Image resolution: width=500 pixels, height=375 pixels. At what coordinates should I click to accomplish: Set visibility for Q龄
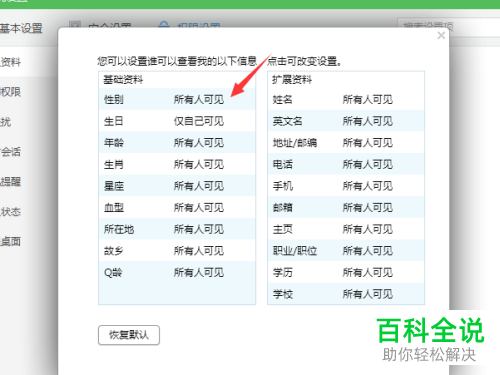coord(199,272)
